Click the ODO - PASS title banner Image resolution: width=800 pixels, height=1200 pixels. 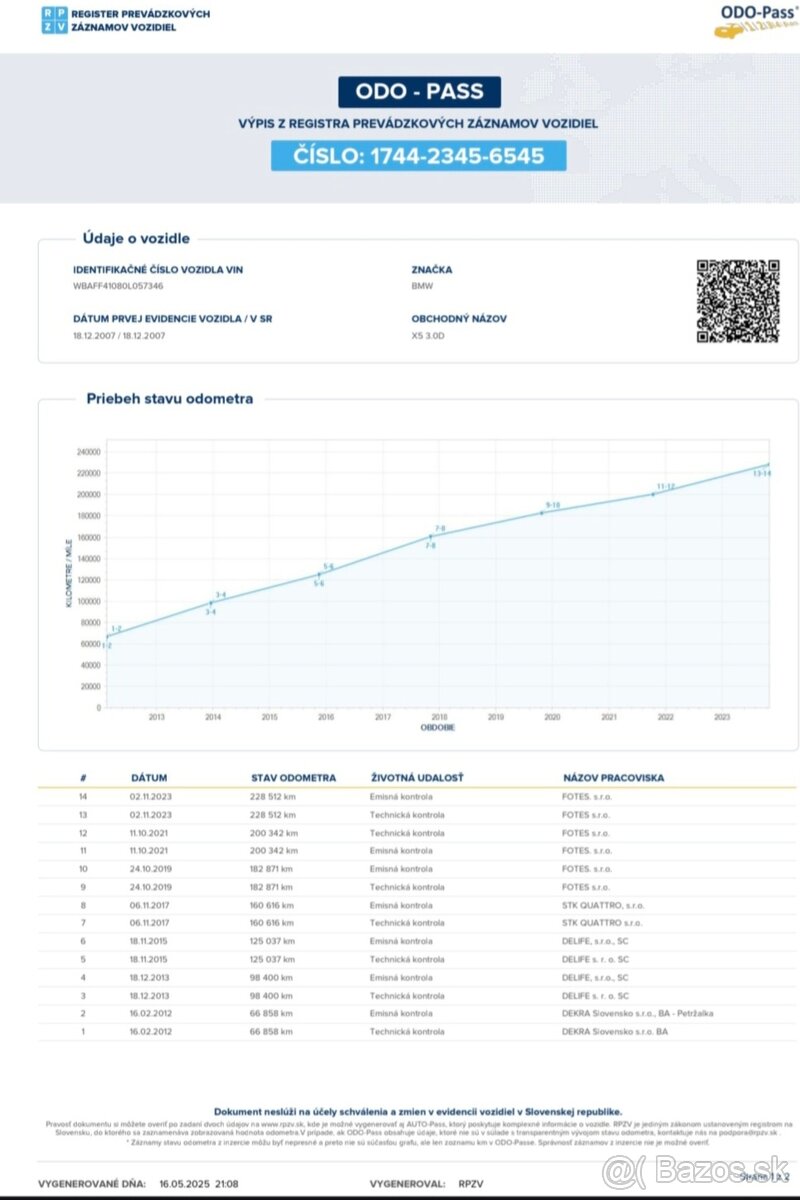[x=419, y=92]
